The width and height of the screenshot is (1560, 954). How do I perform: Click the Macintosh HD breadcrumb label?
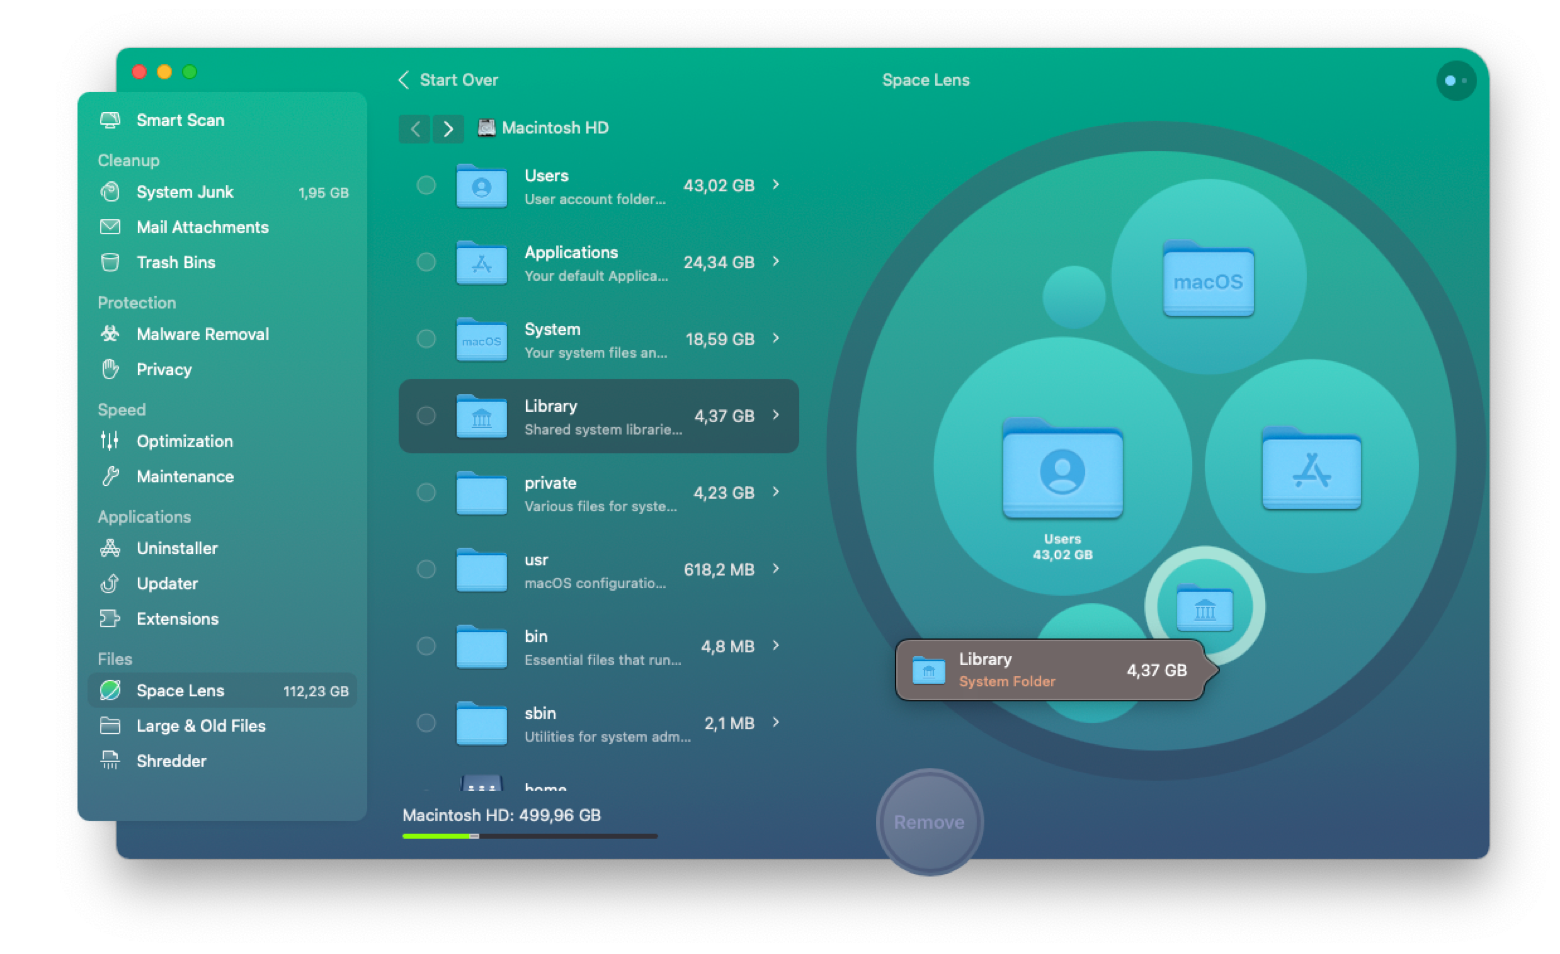click(x=555, y=128)
